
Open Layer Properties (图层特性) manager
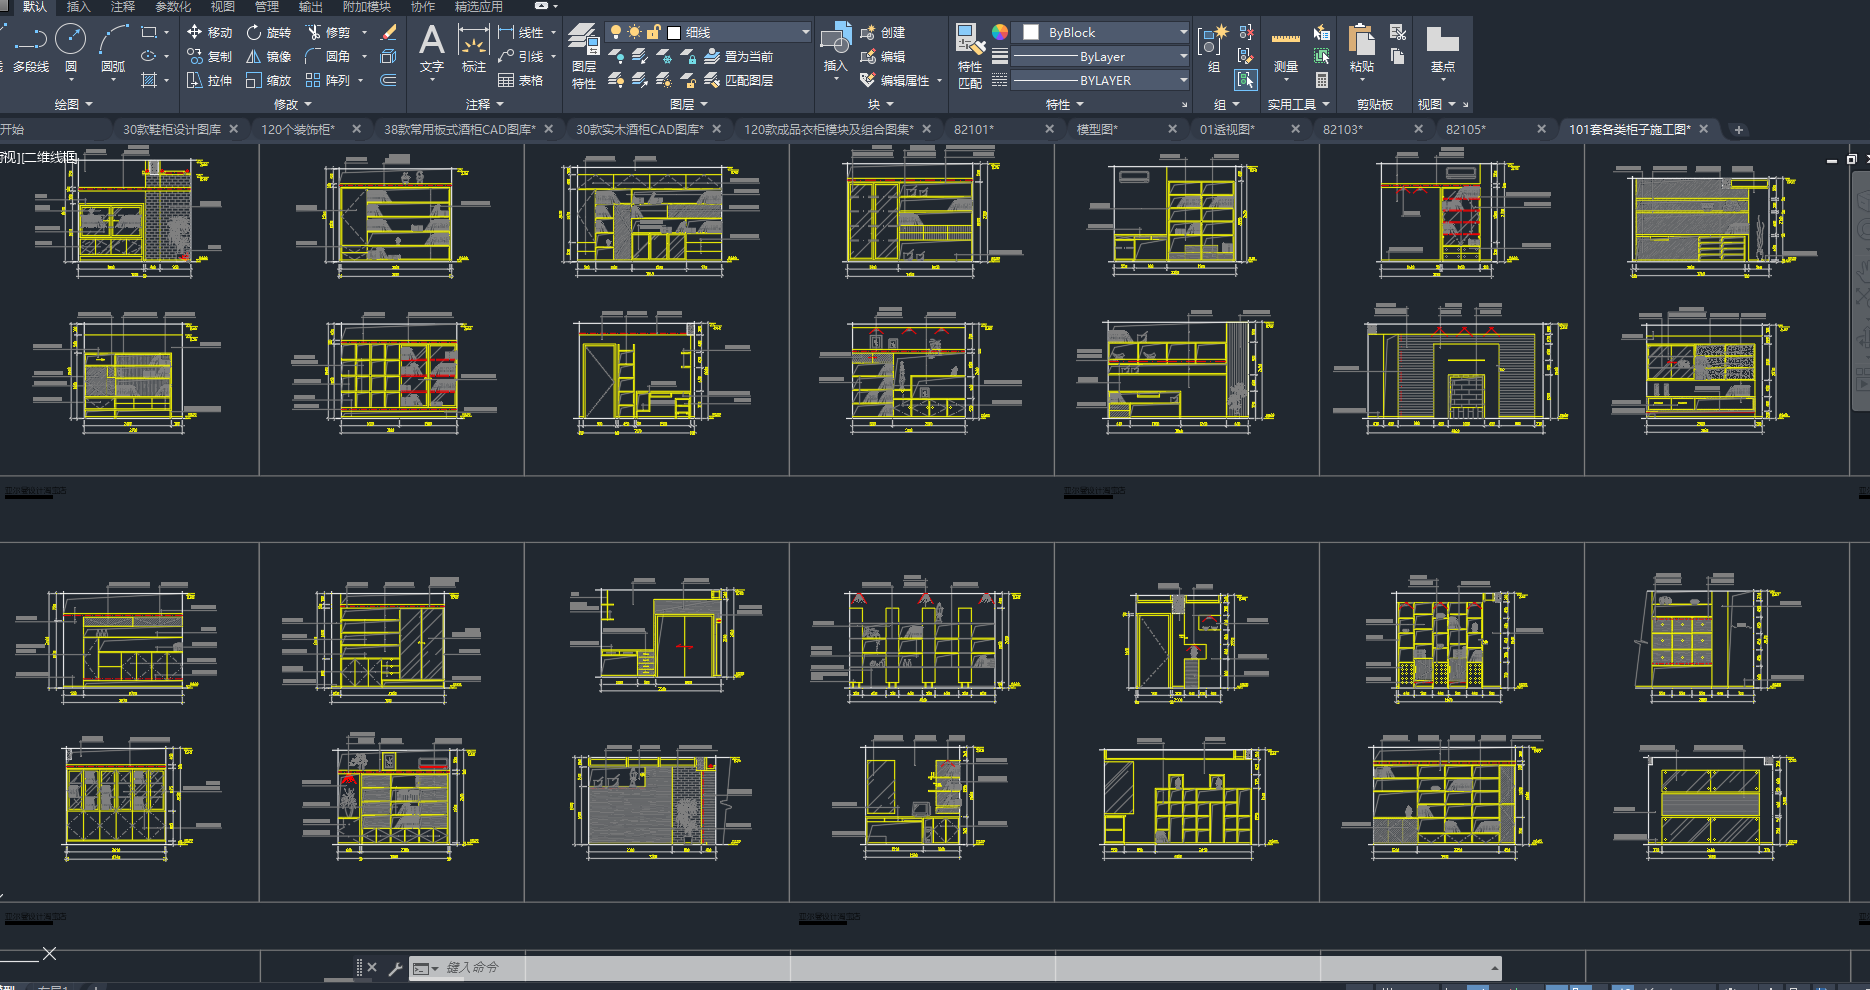584,56
